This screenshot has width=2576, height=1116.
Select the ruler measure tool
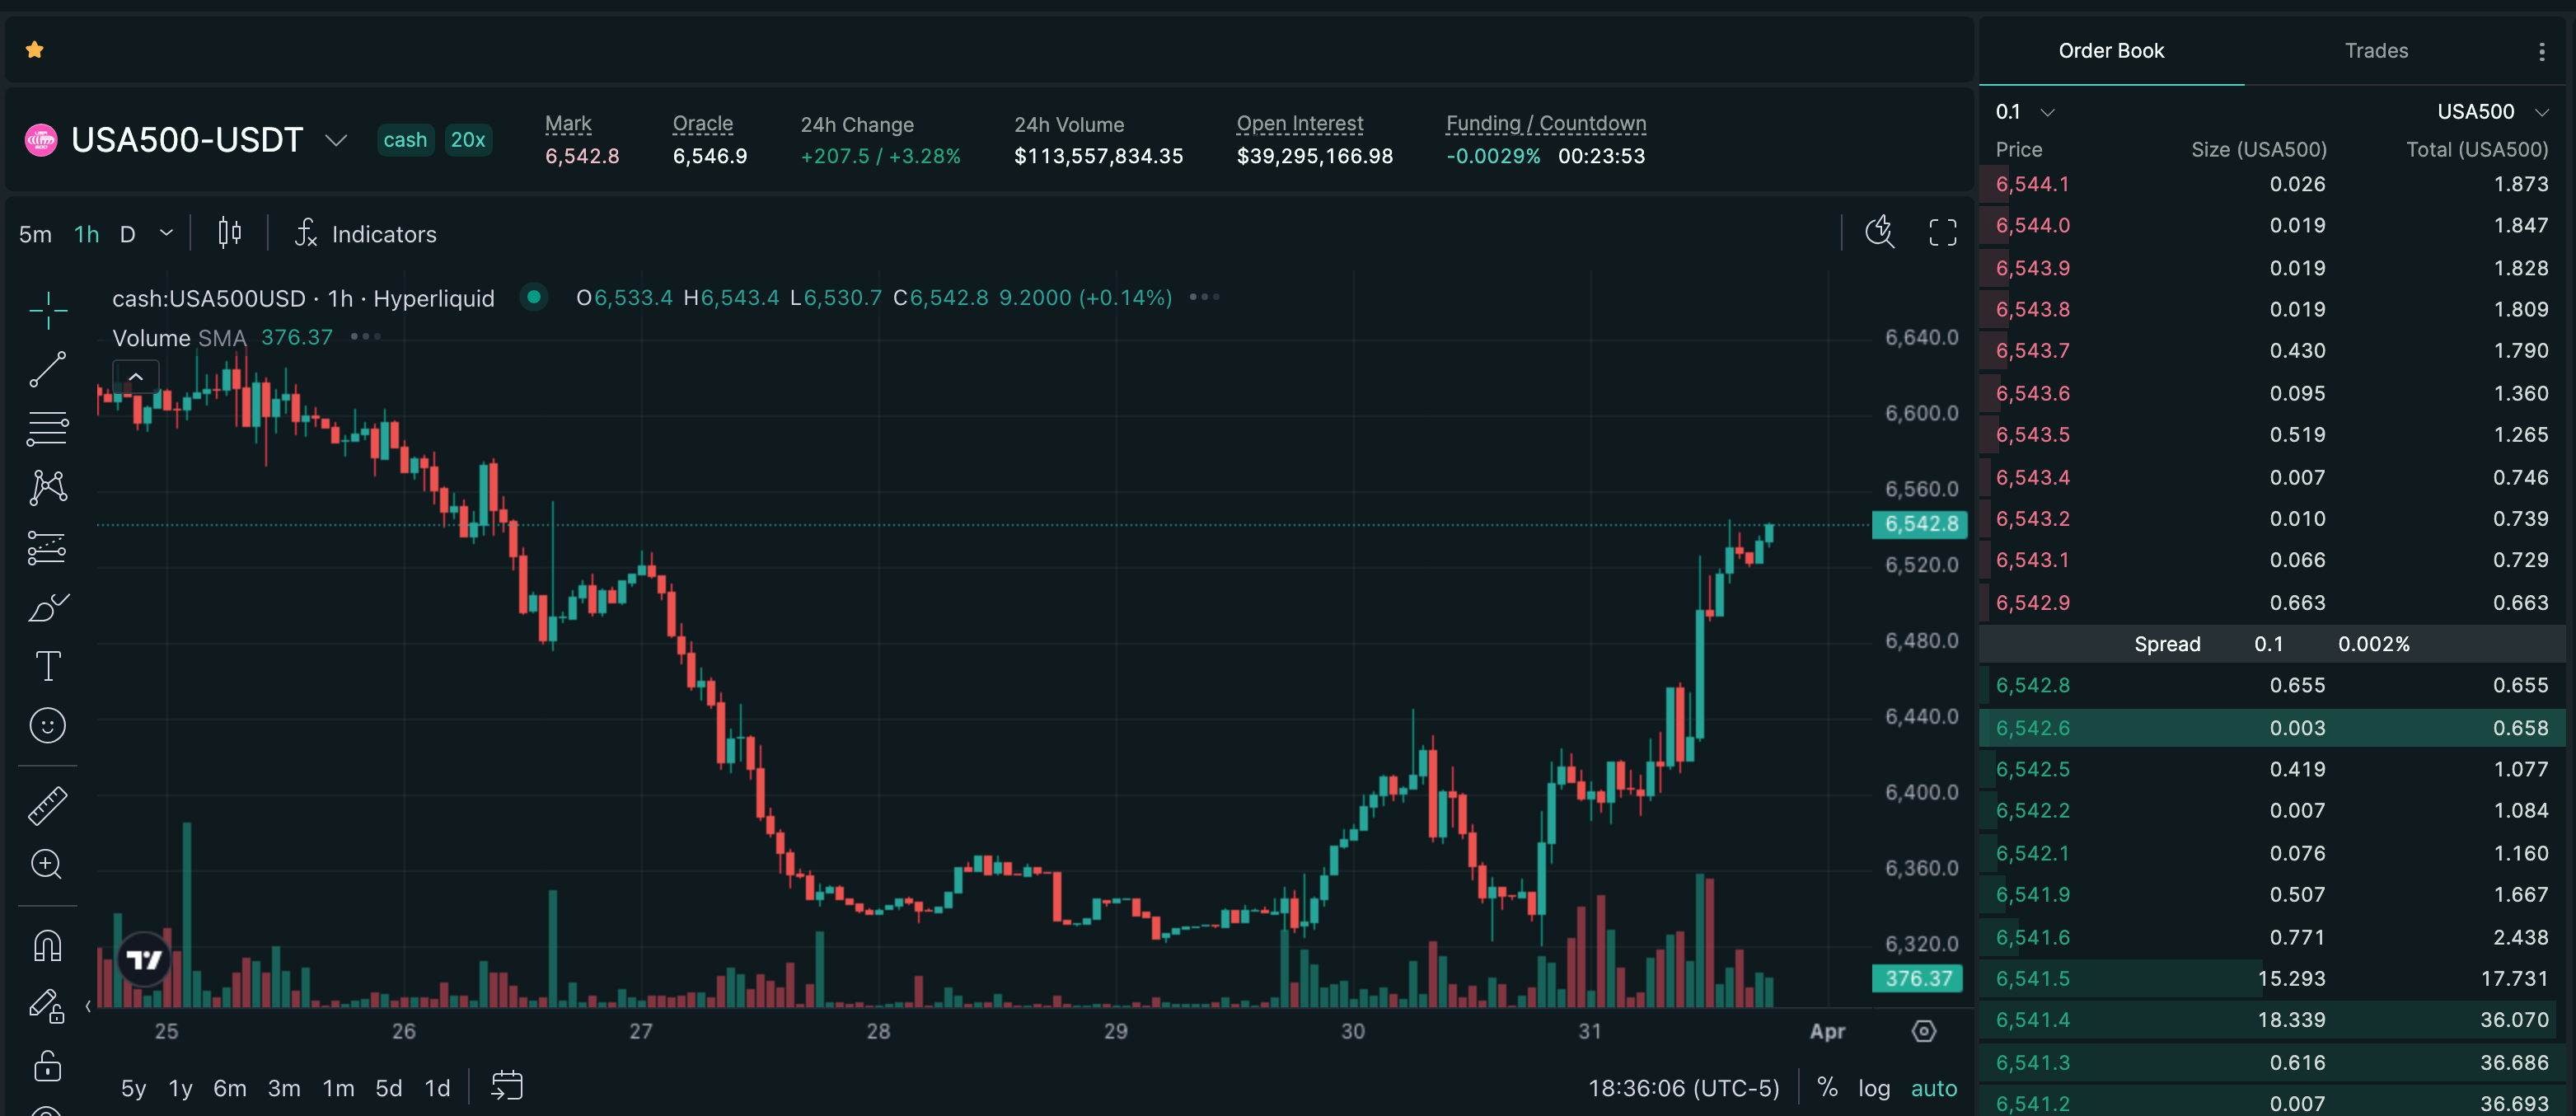click(x=47, y=805)
